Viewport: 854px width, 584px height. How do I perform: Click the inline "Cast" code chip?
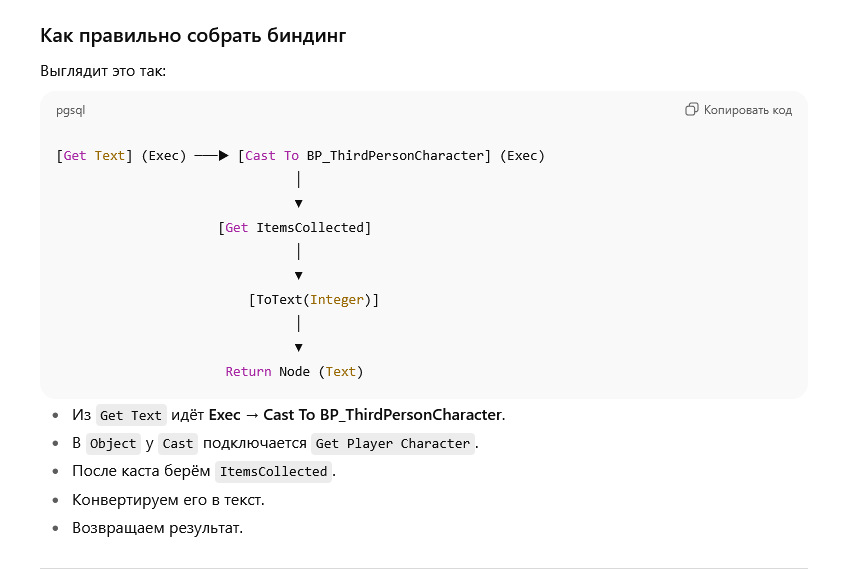point(178,444)
